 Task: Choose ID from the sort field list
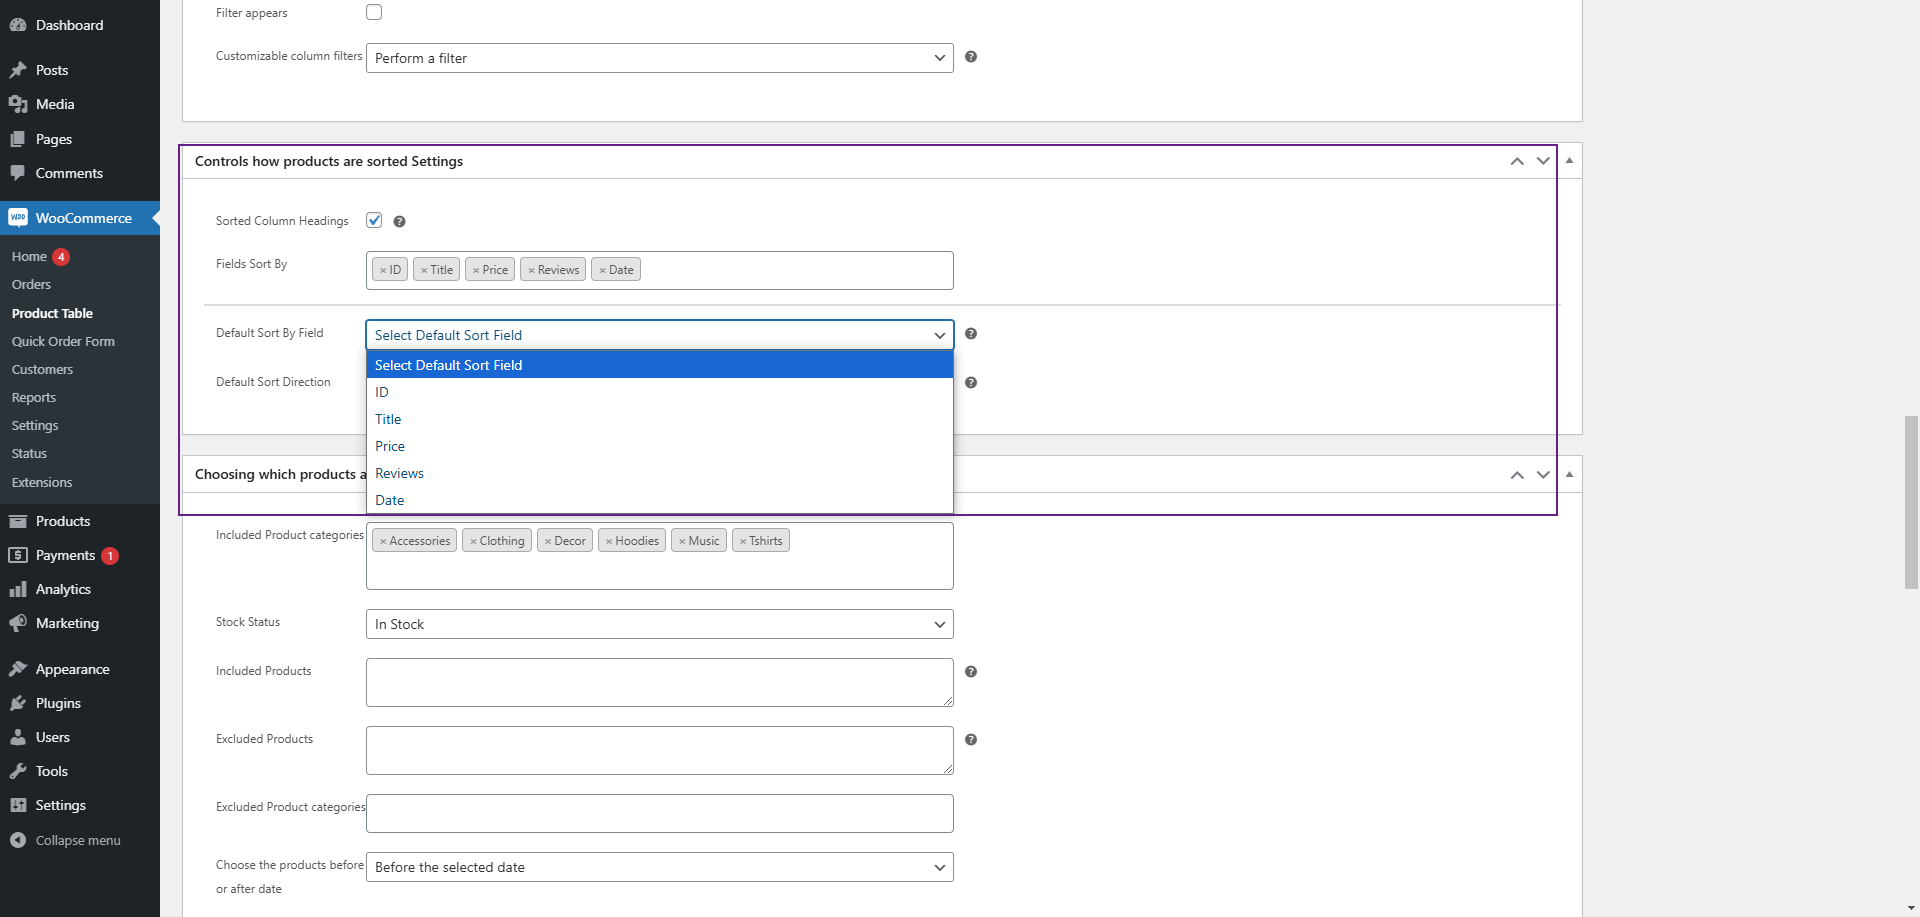pos(659,392)
